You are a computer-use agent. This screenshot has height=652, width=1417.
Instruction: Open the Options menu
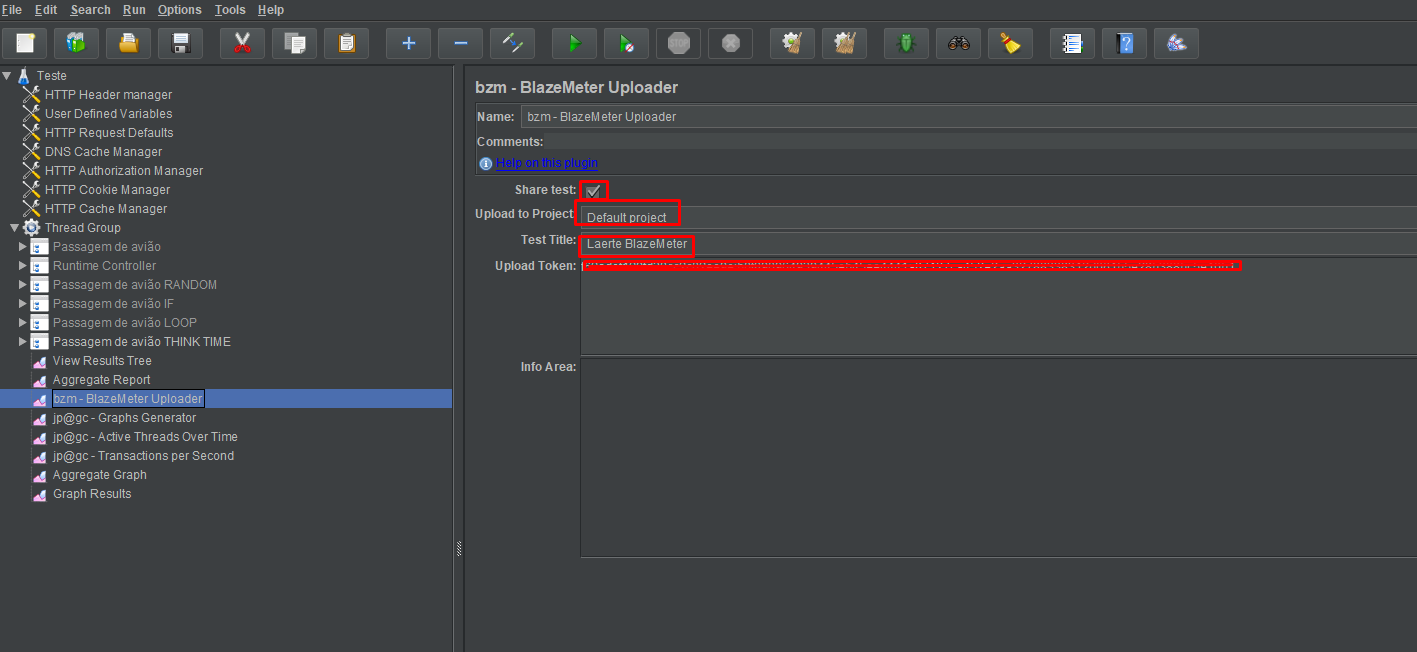click(180, 9)
